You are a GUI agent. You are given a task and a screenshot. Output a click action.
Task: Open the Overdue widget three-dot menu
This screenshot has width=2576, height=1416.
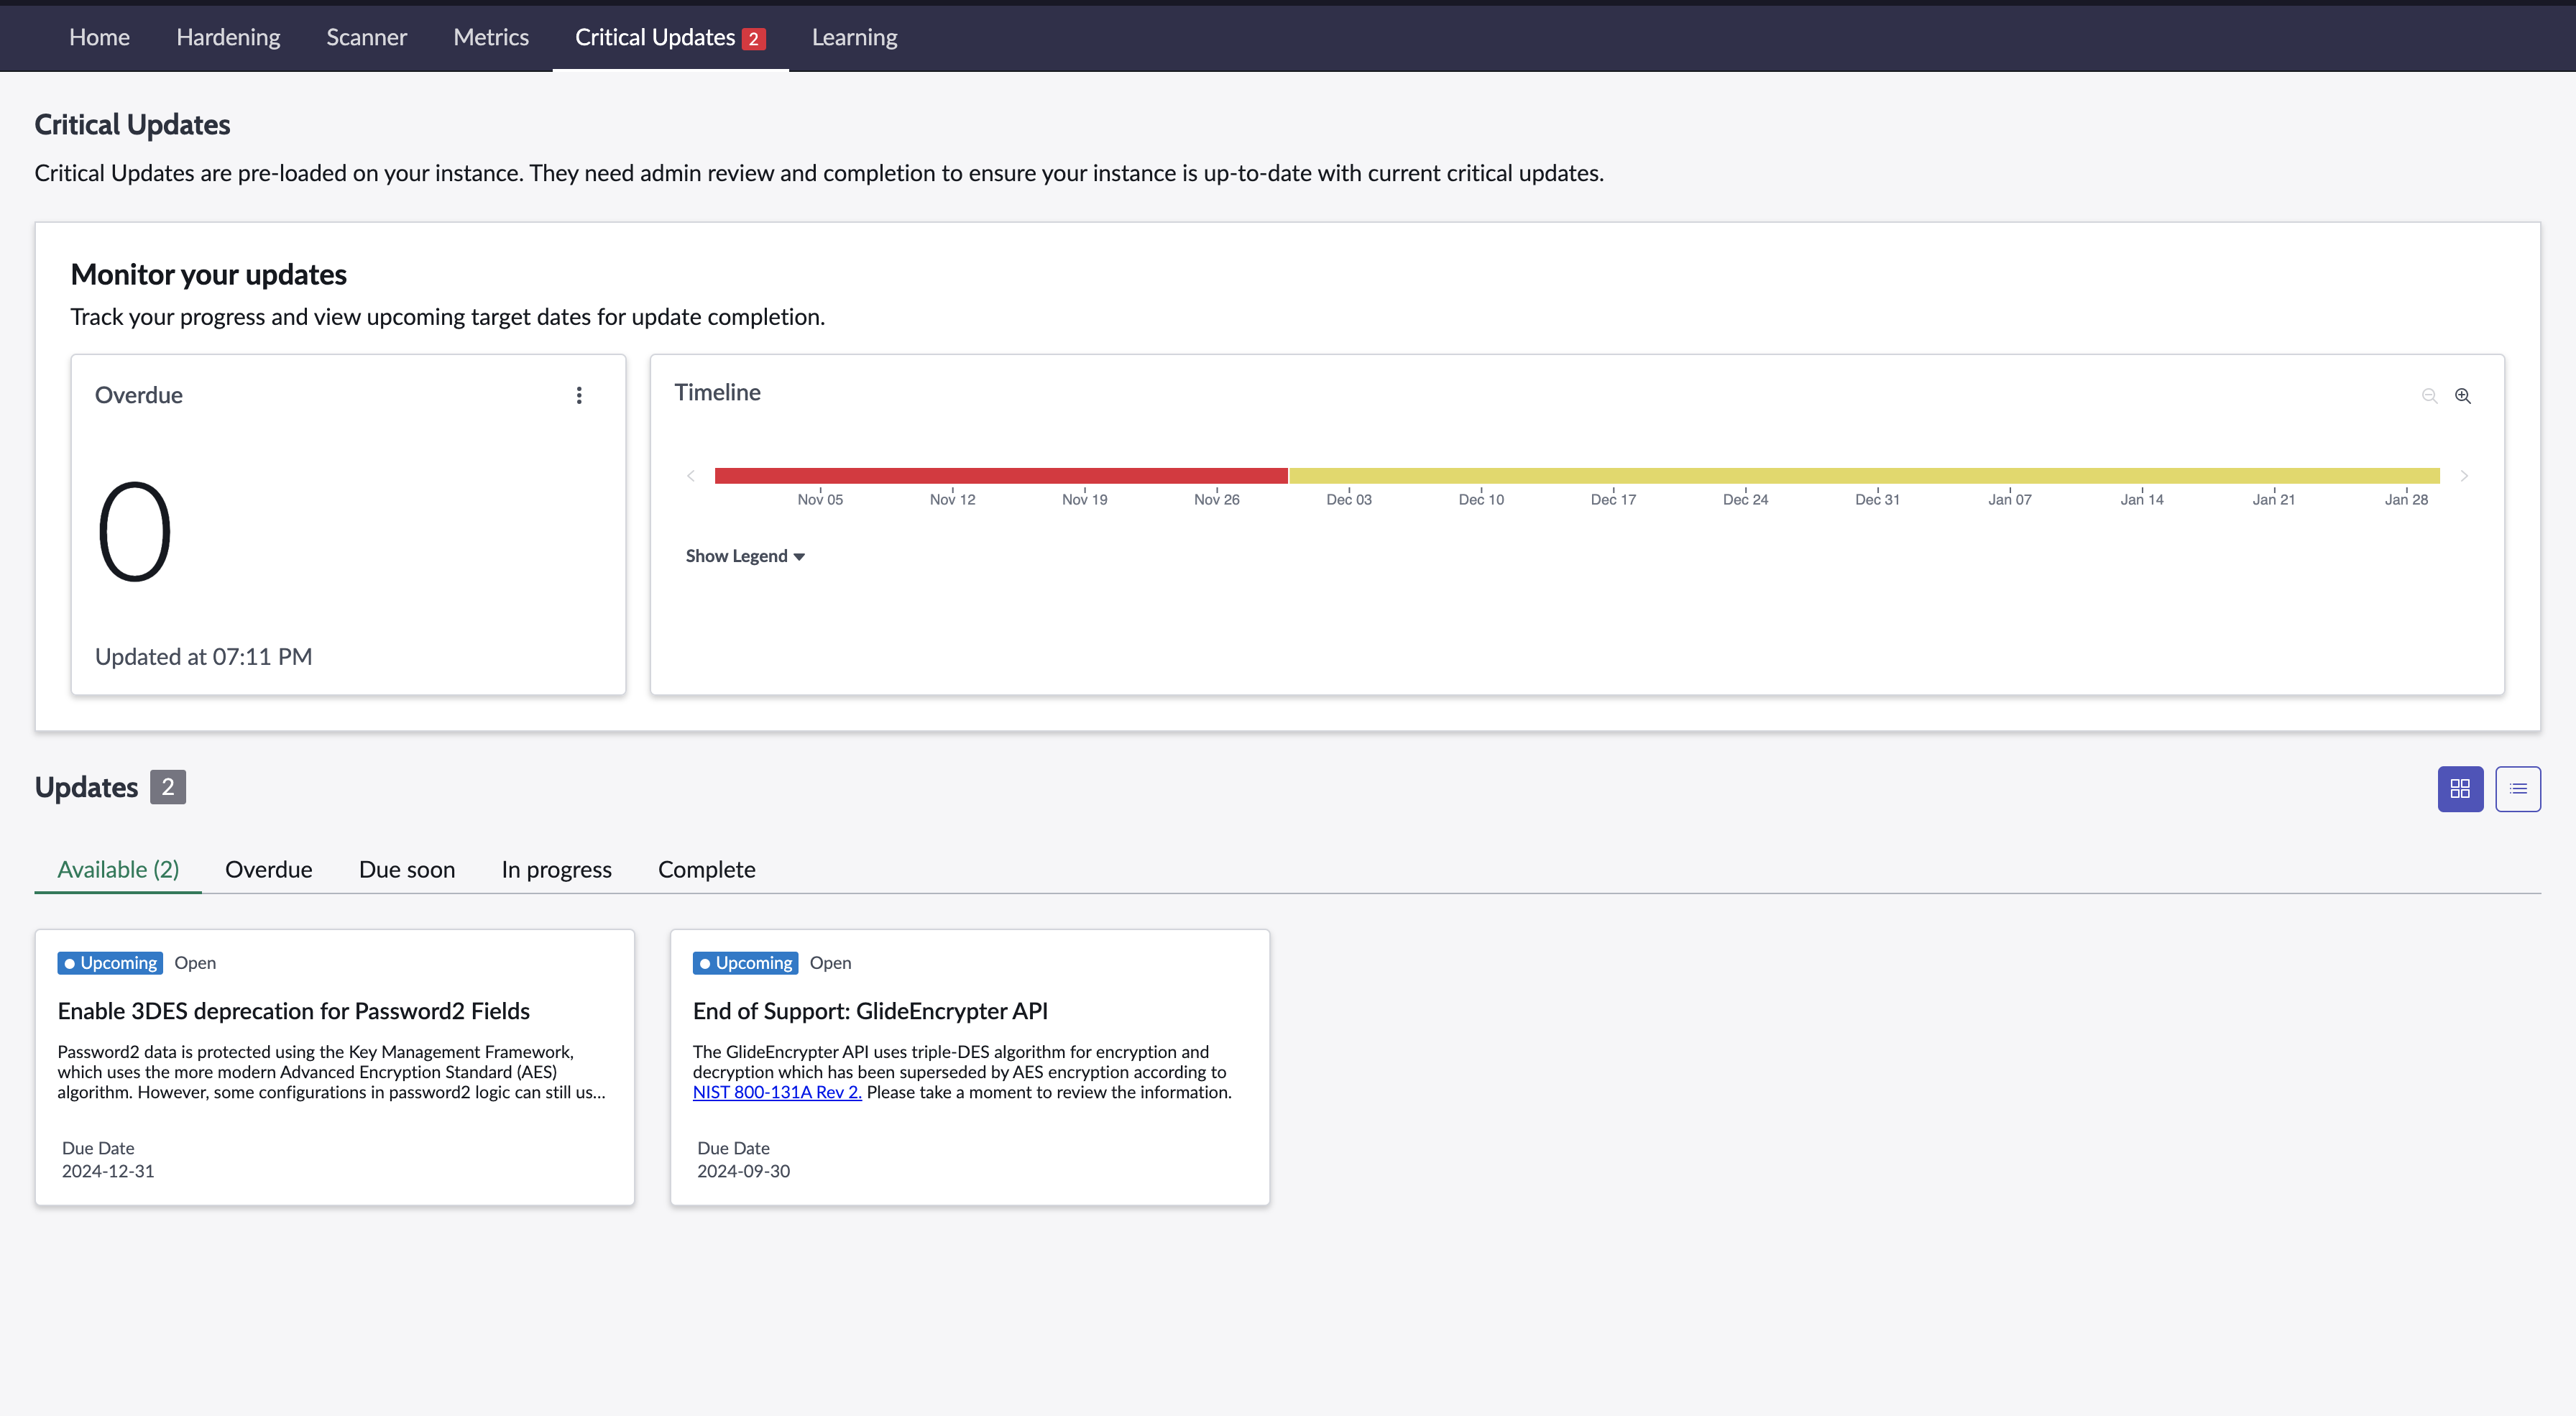(x=579, y=395)
